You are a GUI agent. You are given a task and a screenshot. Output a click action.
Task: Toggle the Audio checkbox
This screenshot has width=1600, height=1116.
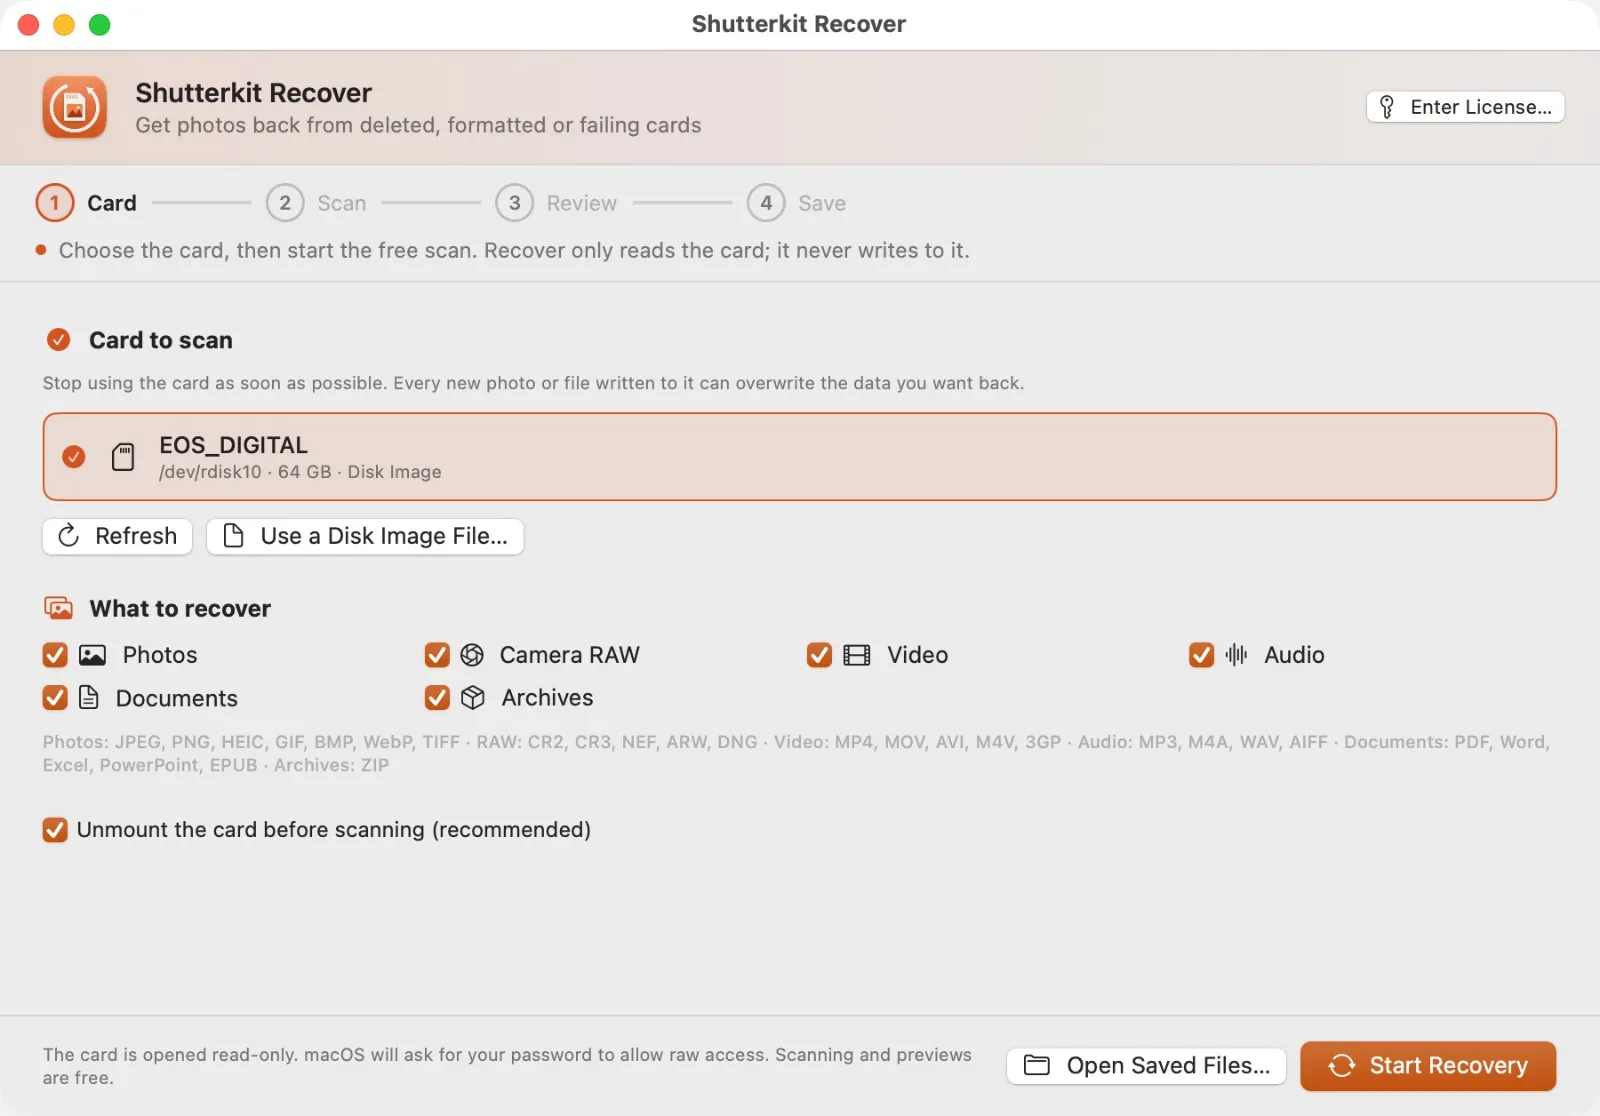coord(1201,655)
